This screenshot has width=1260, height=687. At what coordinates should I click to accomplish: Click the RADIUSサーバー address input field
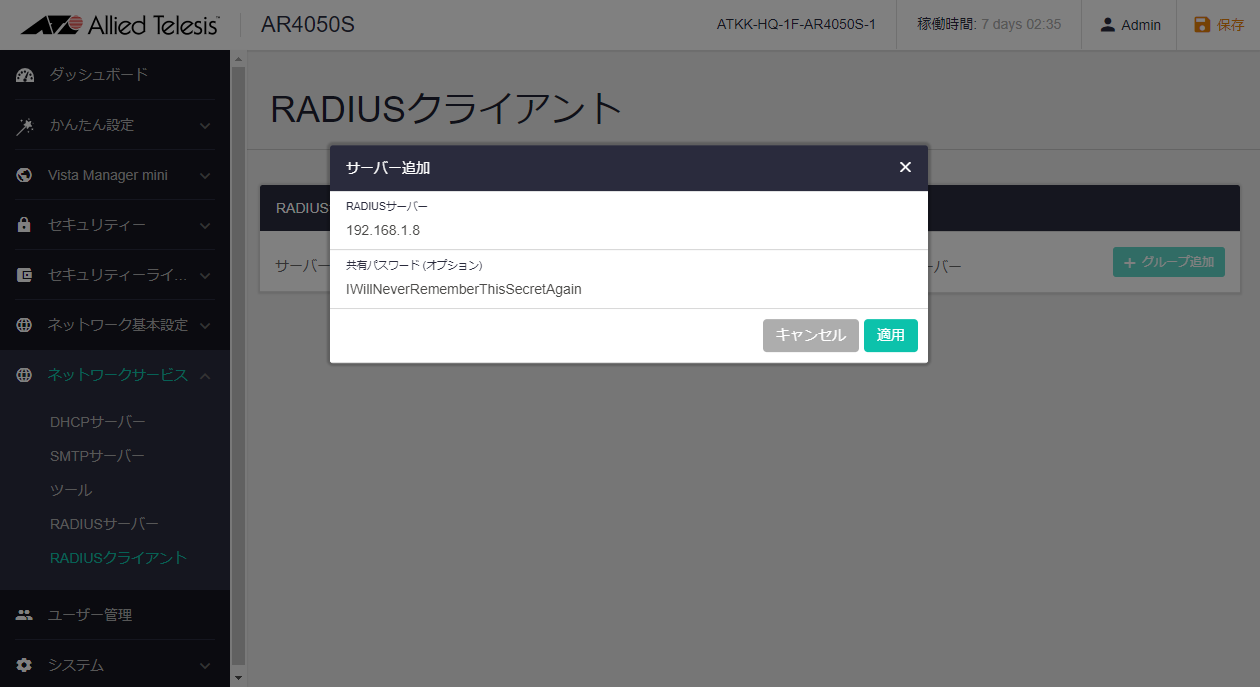tap(629, 230)
